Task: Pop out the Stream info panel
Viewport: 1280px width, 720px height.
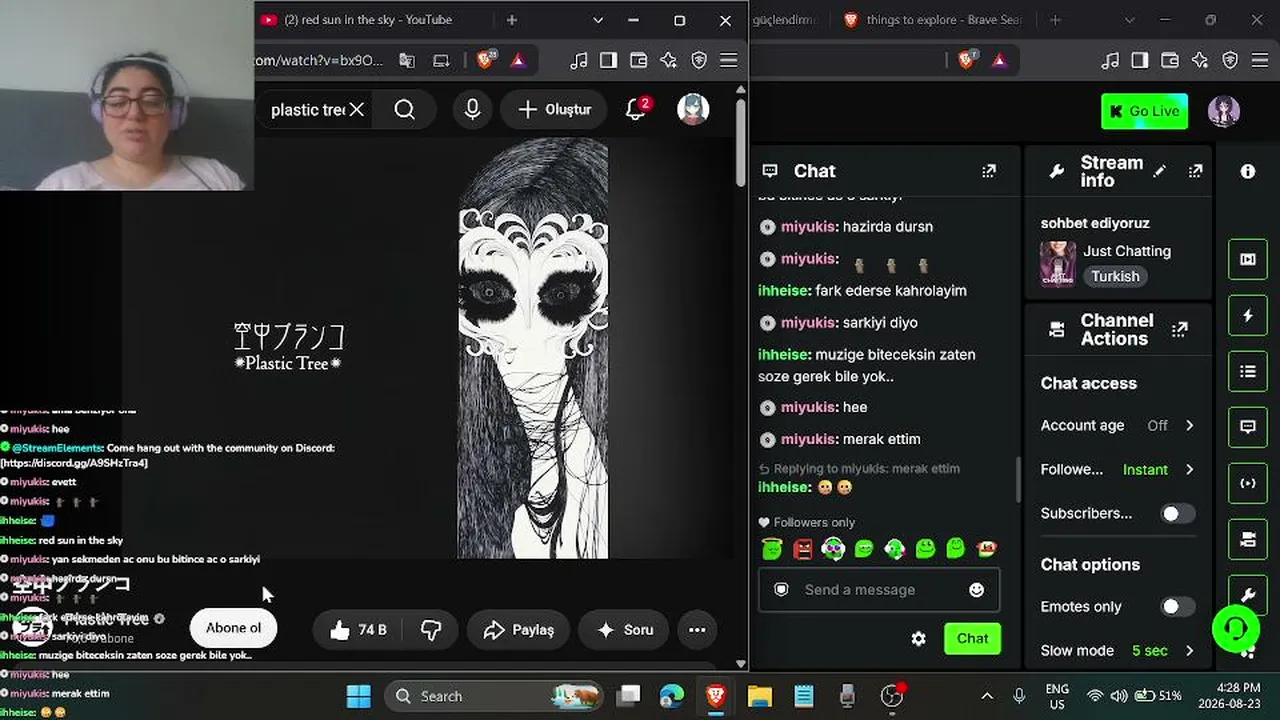Action: [1195, 171]
